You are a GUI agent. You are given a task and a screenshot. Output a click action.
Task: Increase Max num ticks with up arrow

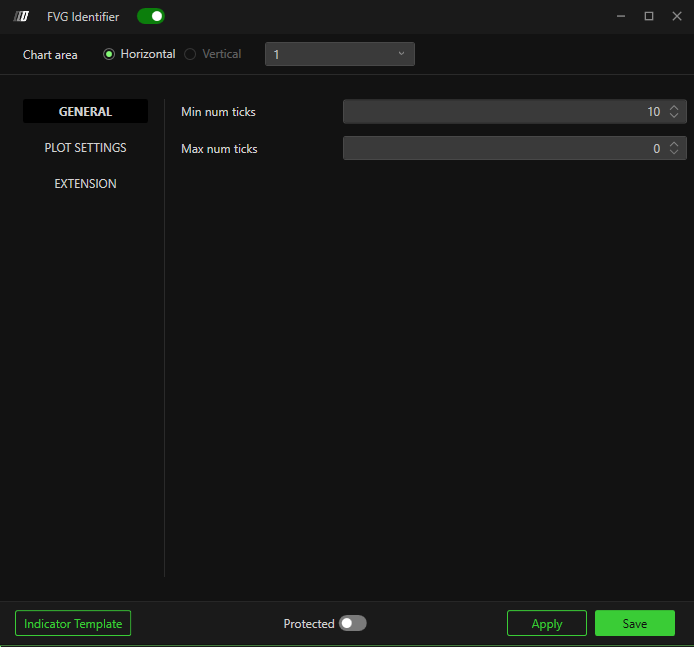pyautogui.click(x=675, y=145)
